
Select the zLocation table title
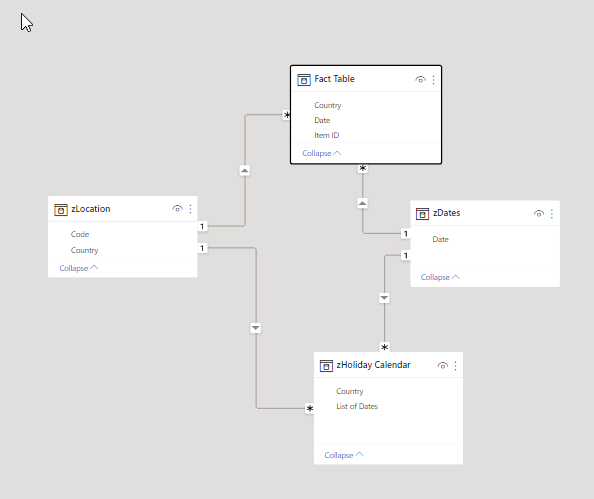pos(91,209)
